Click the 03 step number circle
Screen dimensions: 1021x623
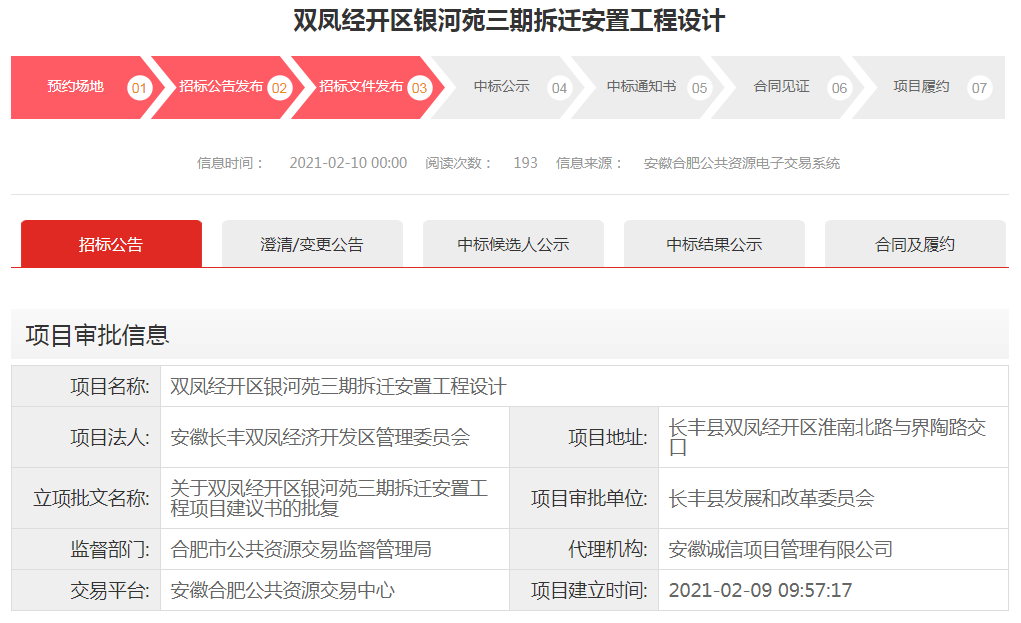click(419, 88)
